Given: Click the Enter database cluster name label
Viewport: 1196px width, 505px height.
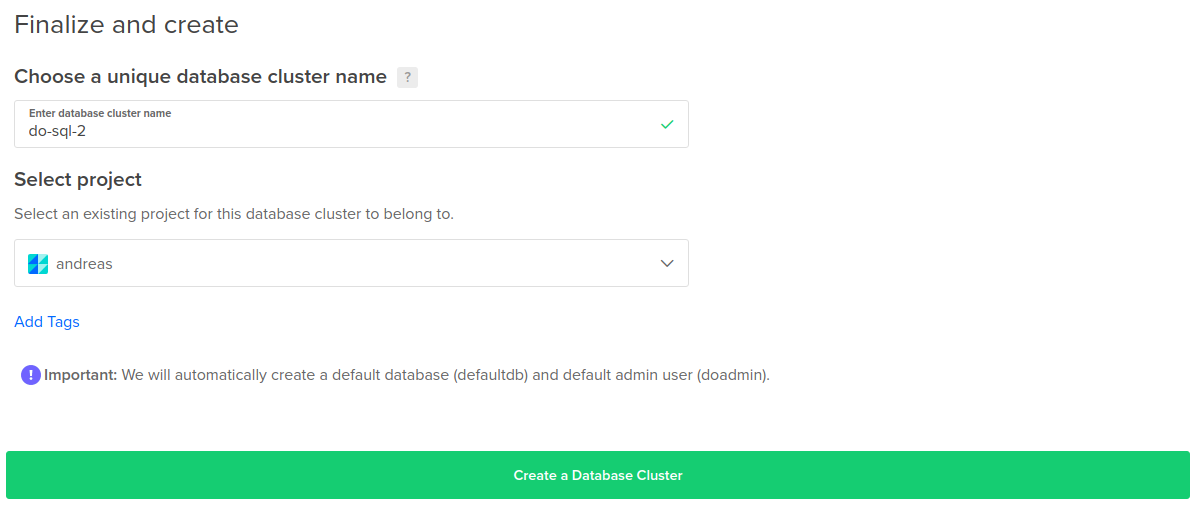Looking at the screenshot, I should click(x=100, y=113).
